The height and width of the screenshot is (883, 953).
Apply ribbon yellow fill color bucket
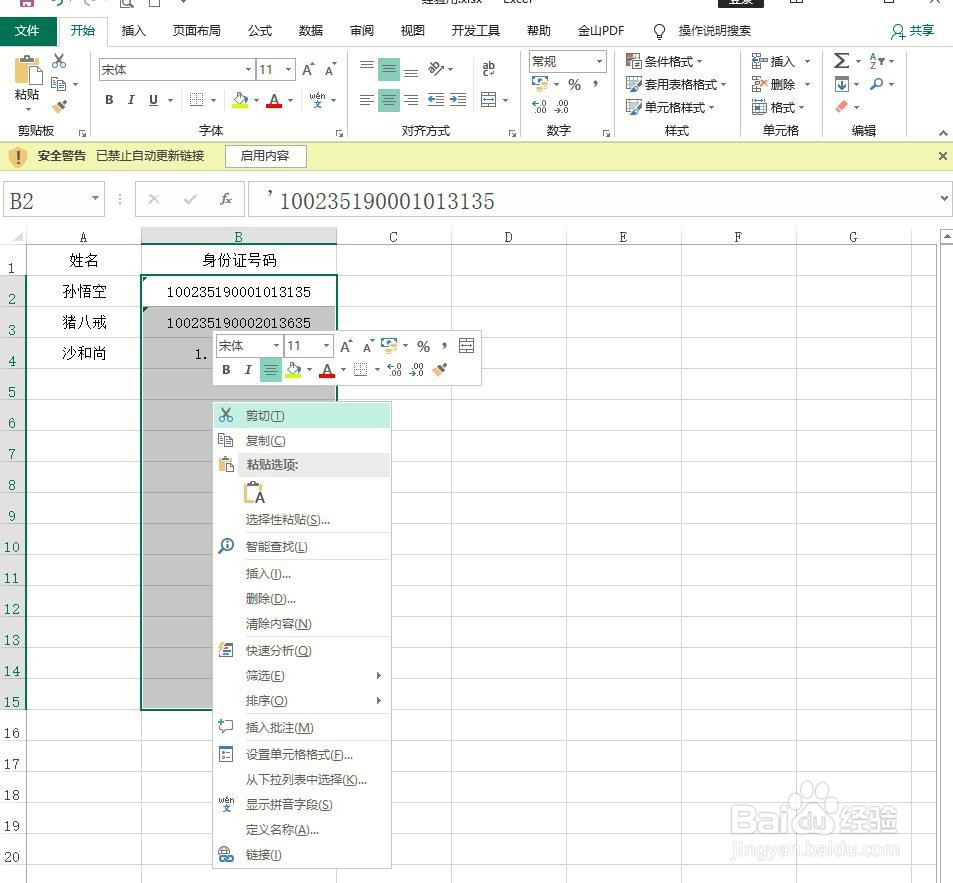tap(241, 100)
